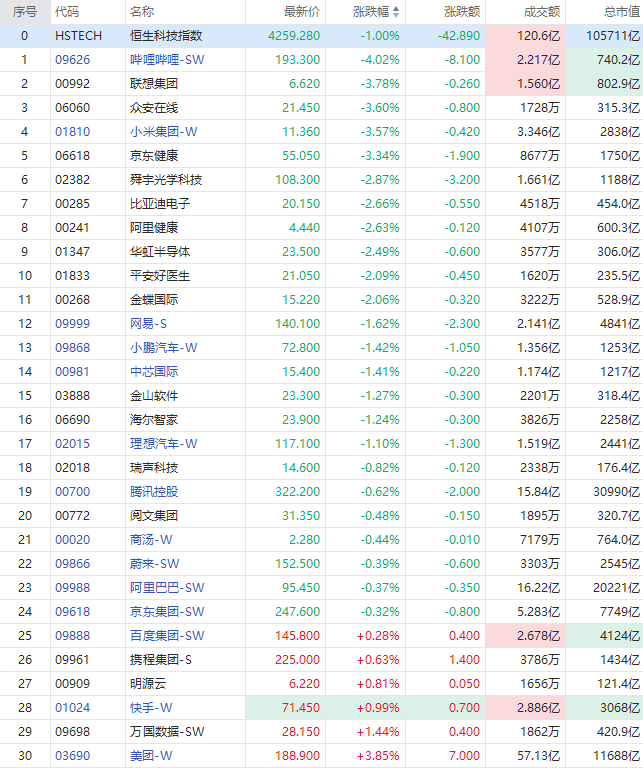Open 腾讯控股 stock link
This screenshot has width=643, height=768.
(x=154, y=492)
